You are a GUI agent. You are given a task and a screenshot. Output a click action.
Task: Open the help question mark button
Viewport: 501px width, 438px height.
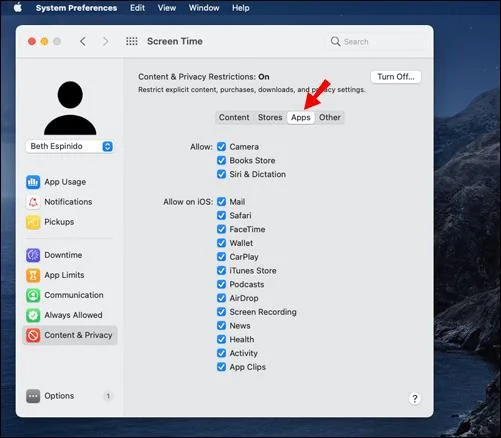tap(415, 398)
